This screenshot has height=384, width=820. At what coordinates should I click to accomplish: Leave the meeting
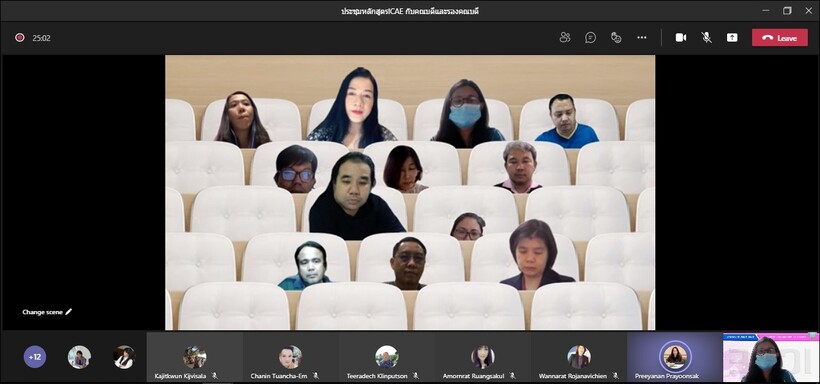click(x=780, y=38)
